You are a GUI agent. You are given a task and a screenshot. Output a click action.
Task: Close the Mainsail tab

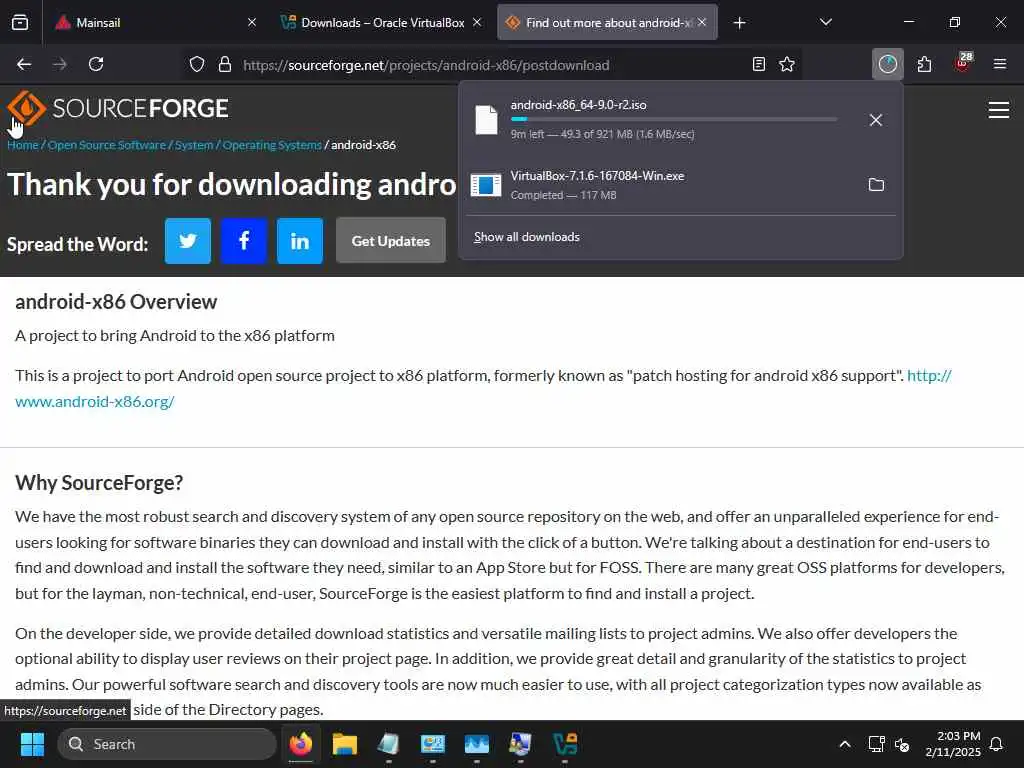252,22
